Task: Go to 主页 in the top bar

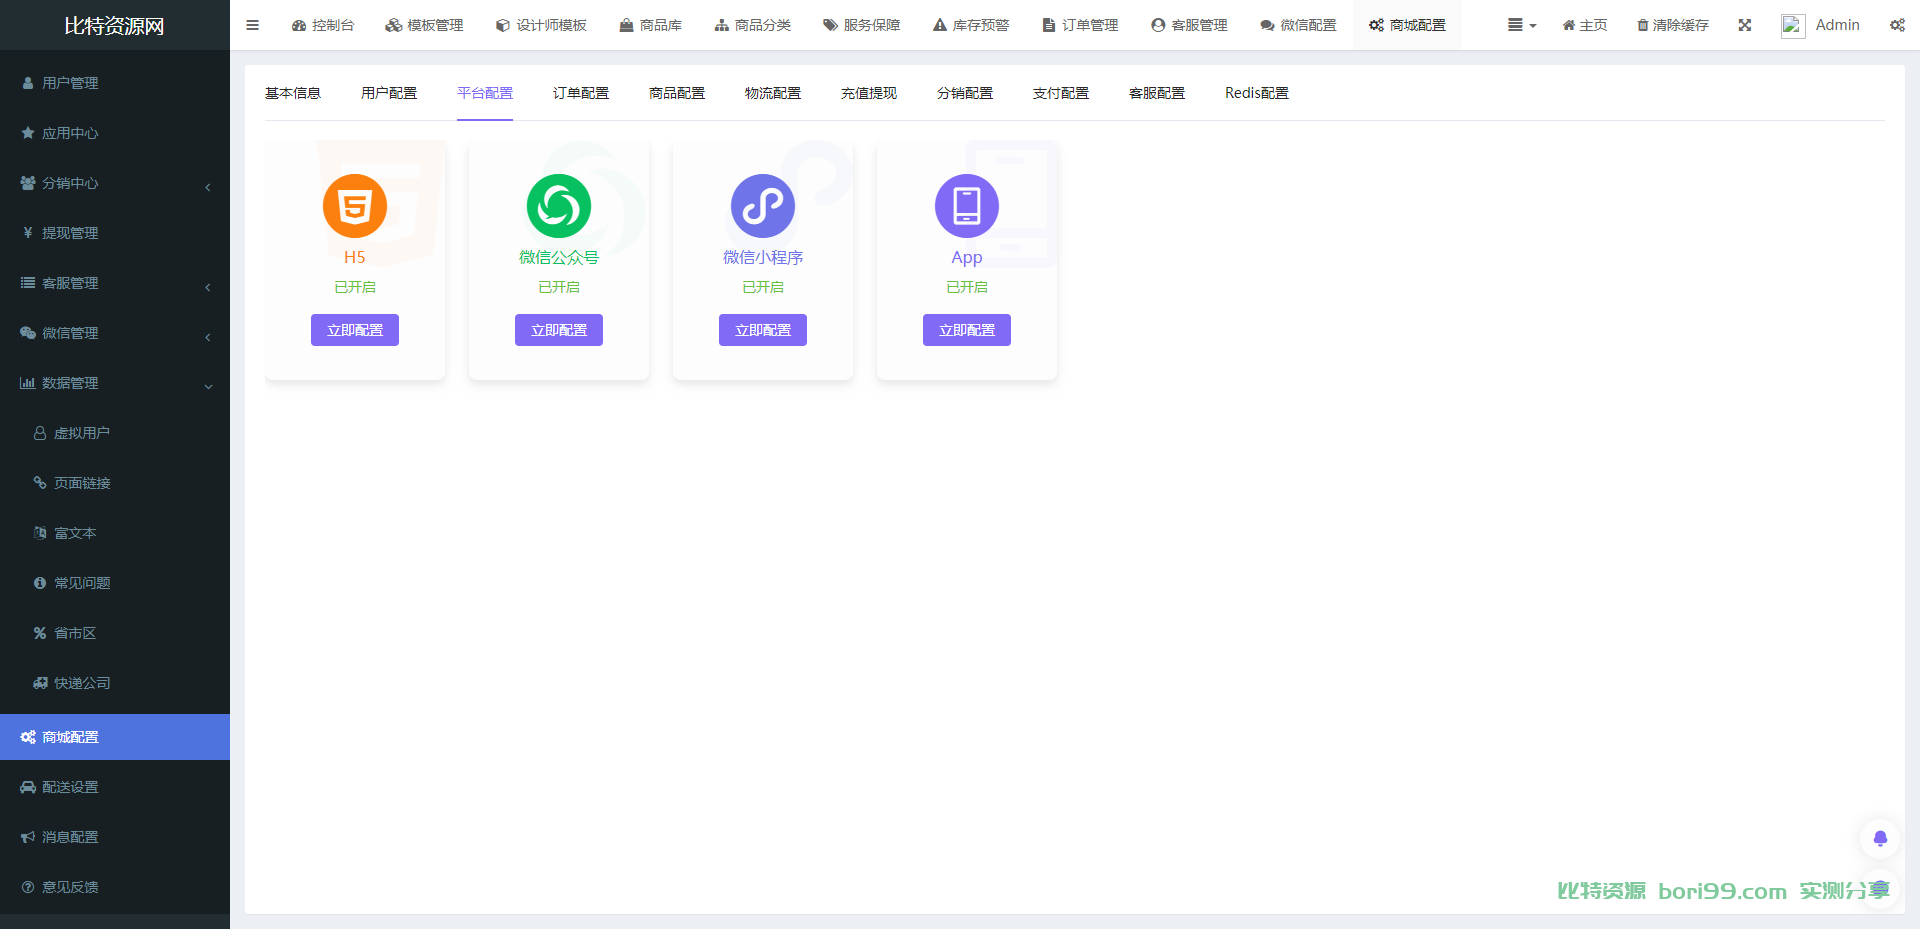Action: (1585, 25)
